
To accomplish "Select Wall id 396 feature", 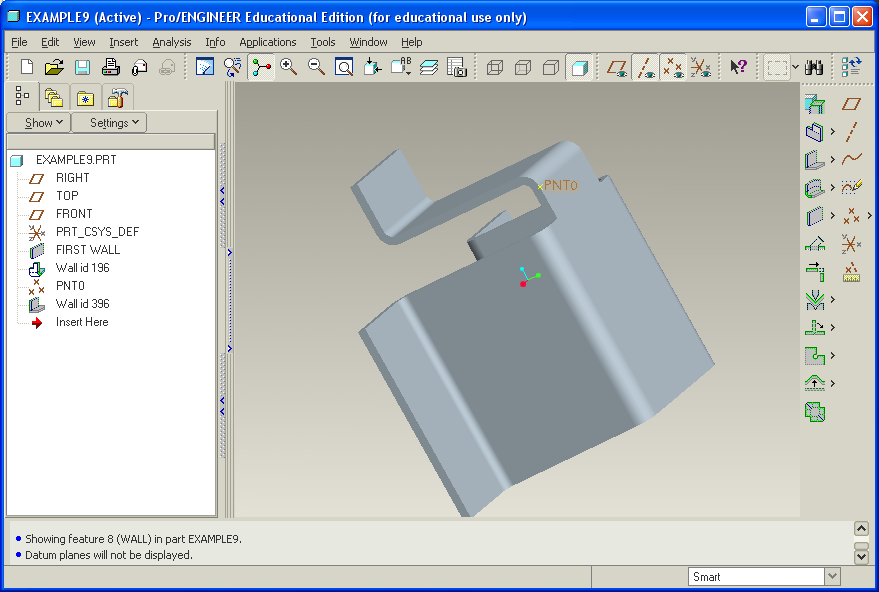I will pos(82,304).
